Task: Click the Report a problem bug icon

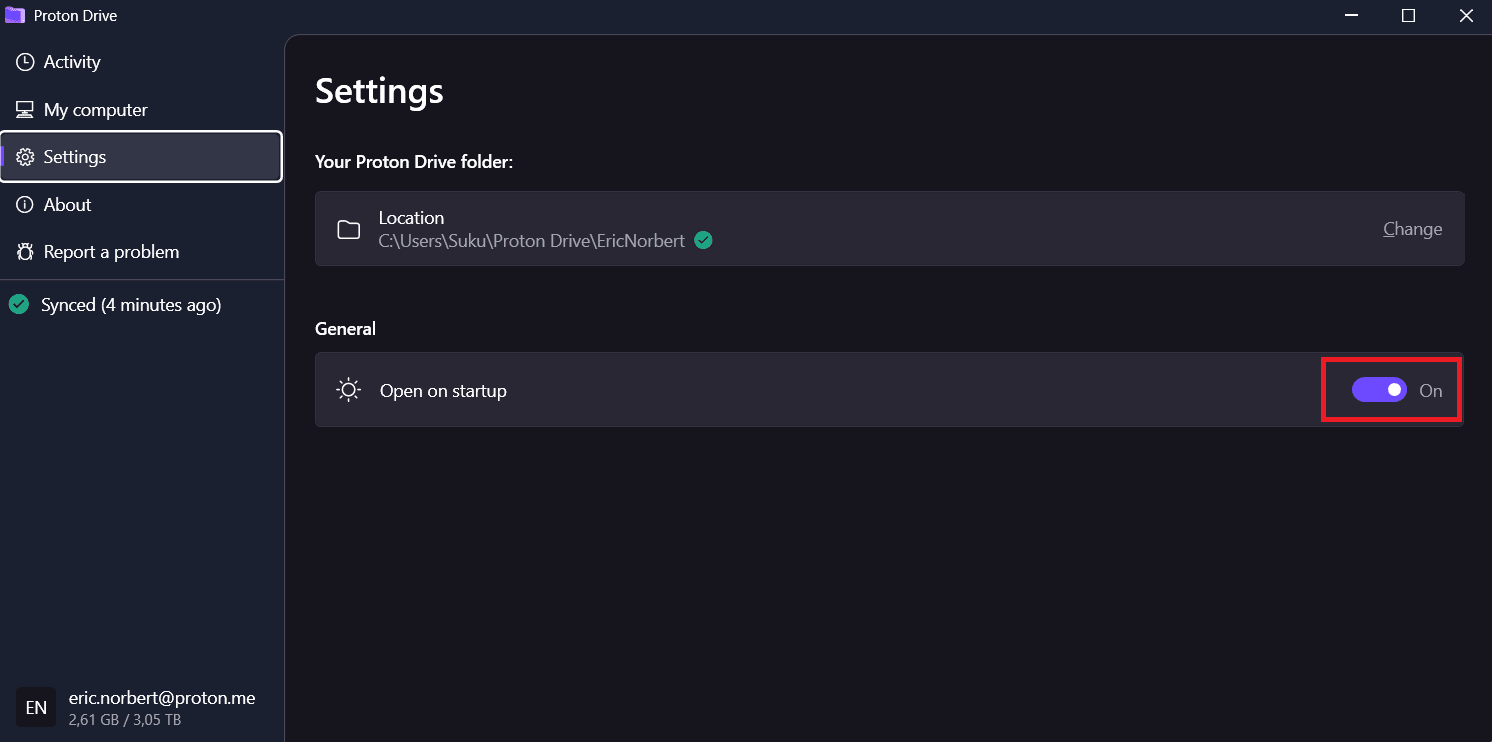Action: click(25, 252)
